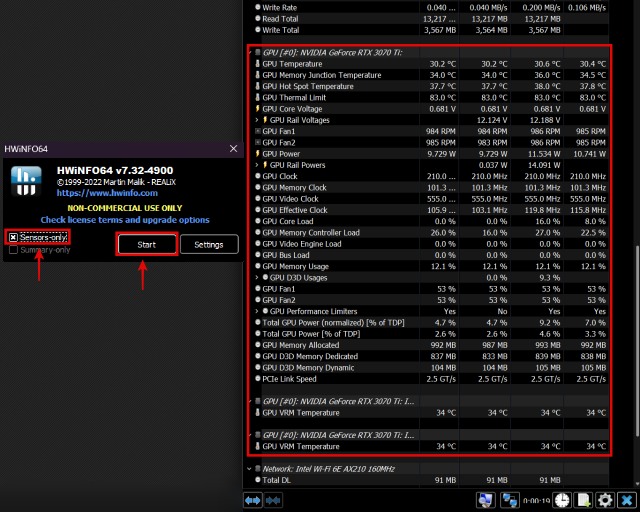This screenshot has width=640, height=512.
Task: Click the log file export icon
Action: click(x=583, y=499)
